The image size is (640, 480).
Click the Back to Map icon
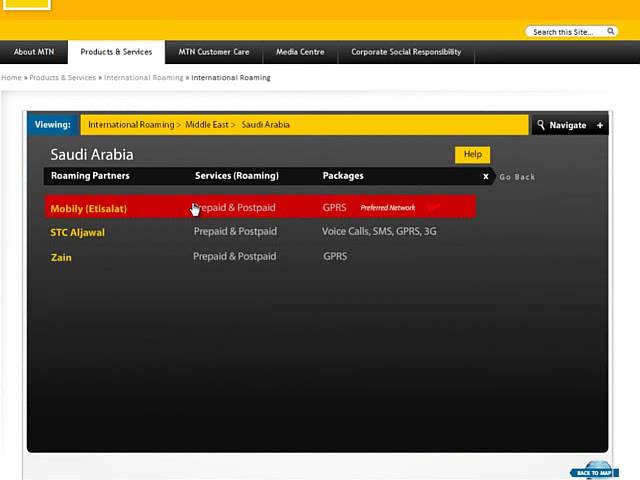click(593, 472)
